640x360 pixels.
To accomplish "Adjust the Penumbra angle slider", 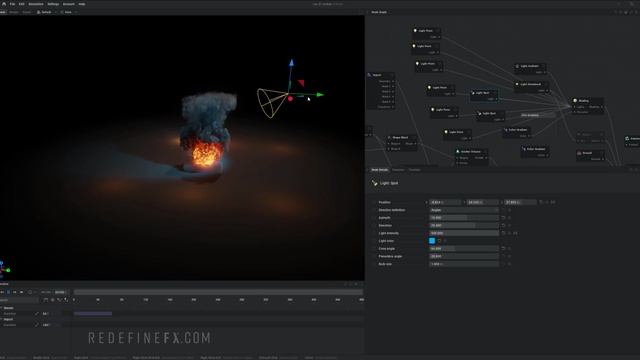I will tap(464, 256).
